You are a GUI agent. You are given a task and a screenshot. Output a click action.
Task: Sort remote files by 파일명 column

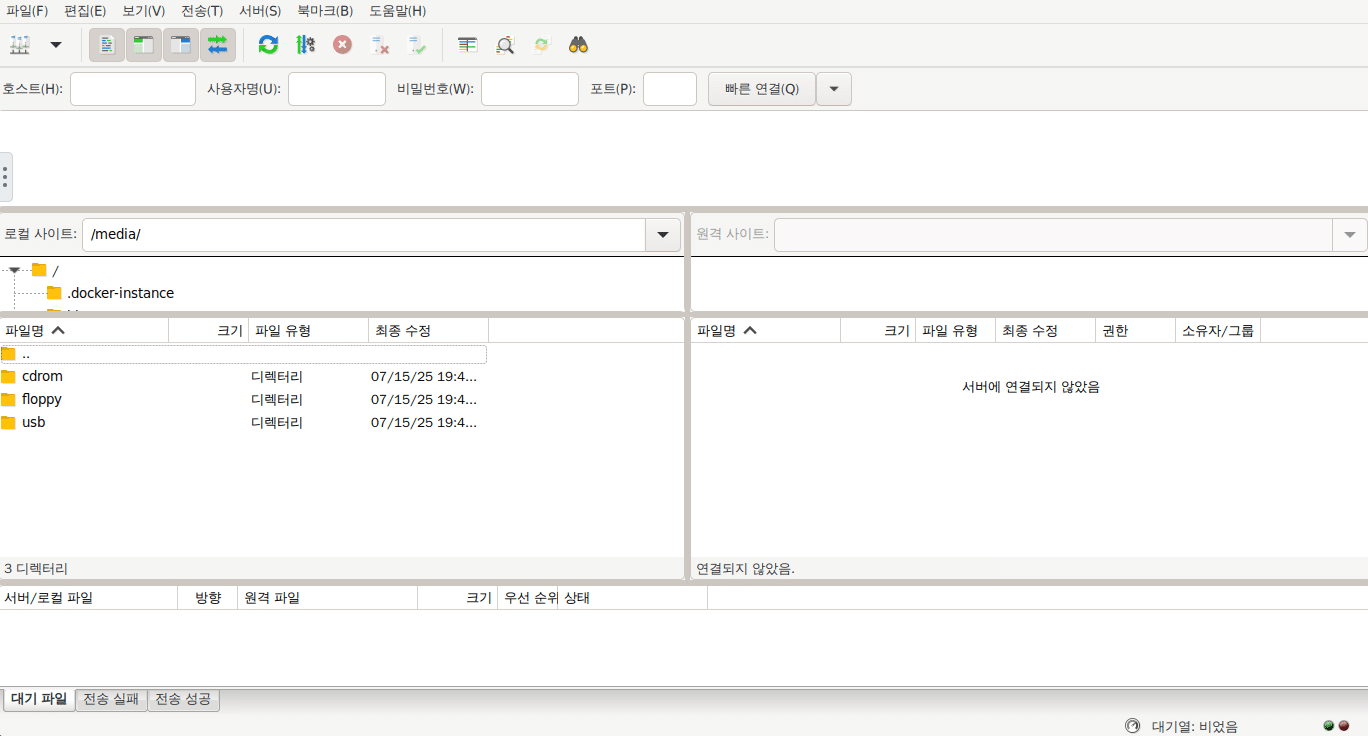(x=766, y=330)
